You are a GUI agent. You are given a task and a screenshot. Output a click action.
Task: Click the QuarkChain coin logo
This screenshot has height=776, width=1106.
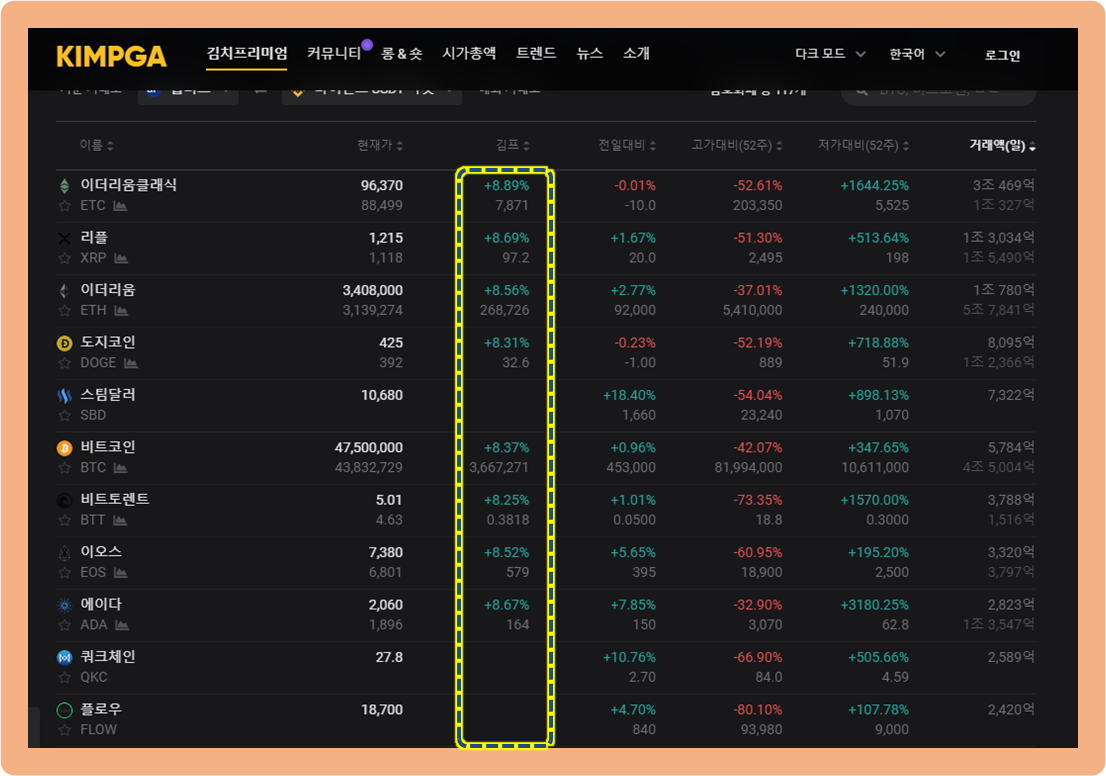[64, 657]
